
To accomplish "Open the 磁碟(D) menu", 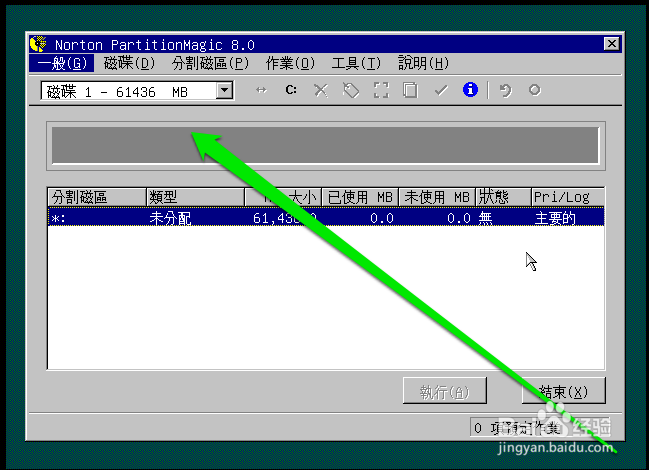I will 129,63.
